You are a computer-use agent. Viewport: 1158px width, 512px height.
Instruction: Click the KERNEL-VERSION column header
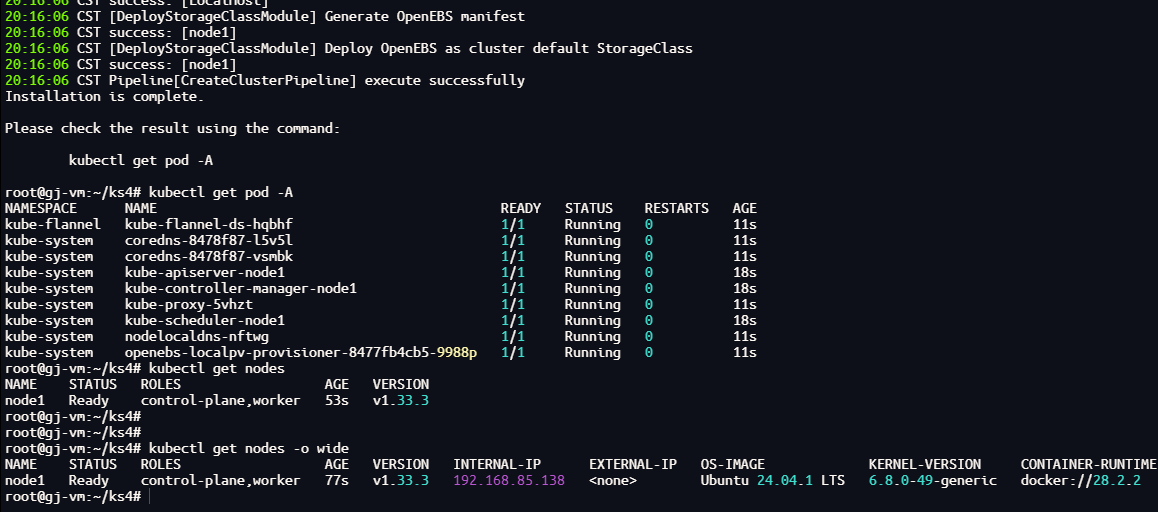click(x=925, y=465)
